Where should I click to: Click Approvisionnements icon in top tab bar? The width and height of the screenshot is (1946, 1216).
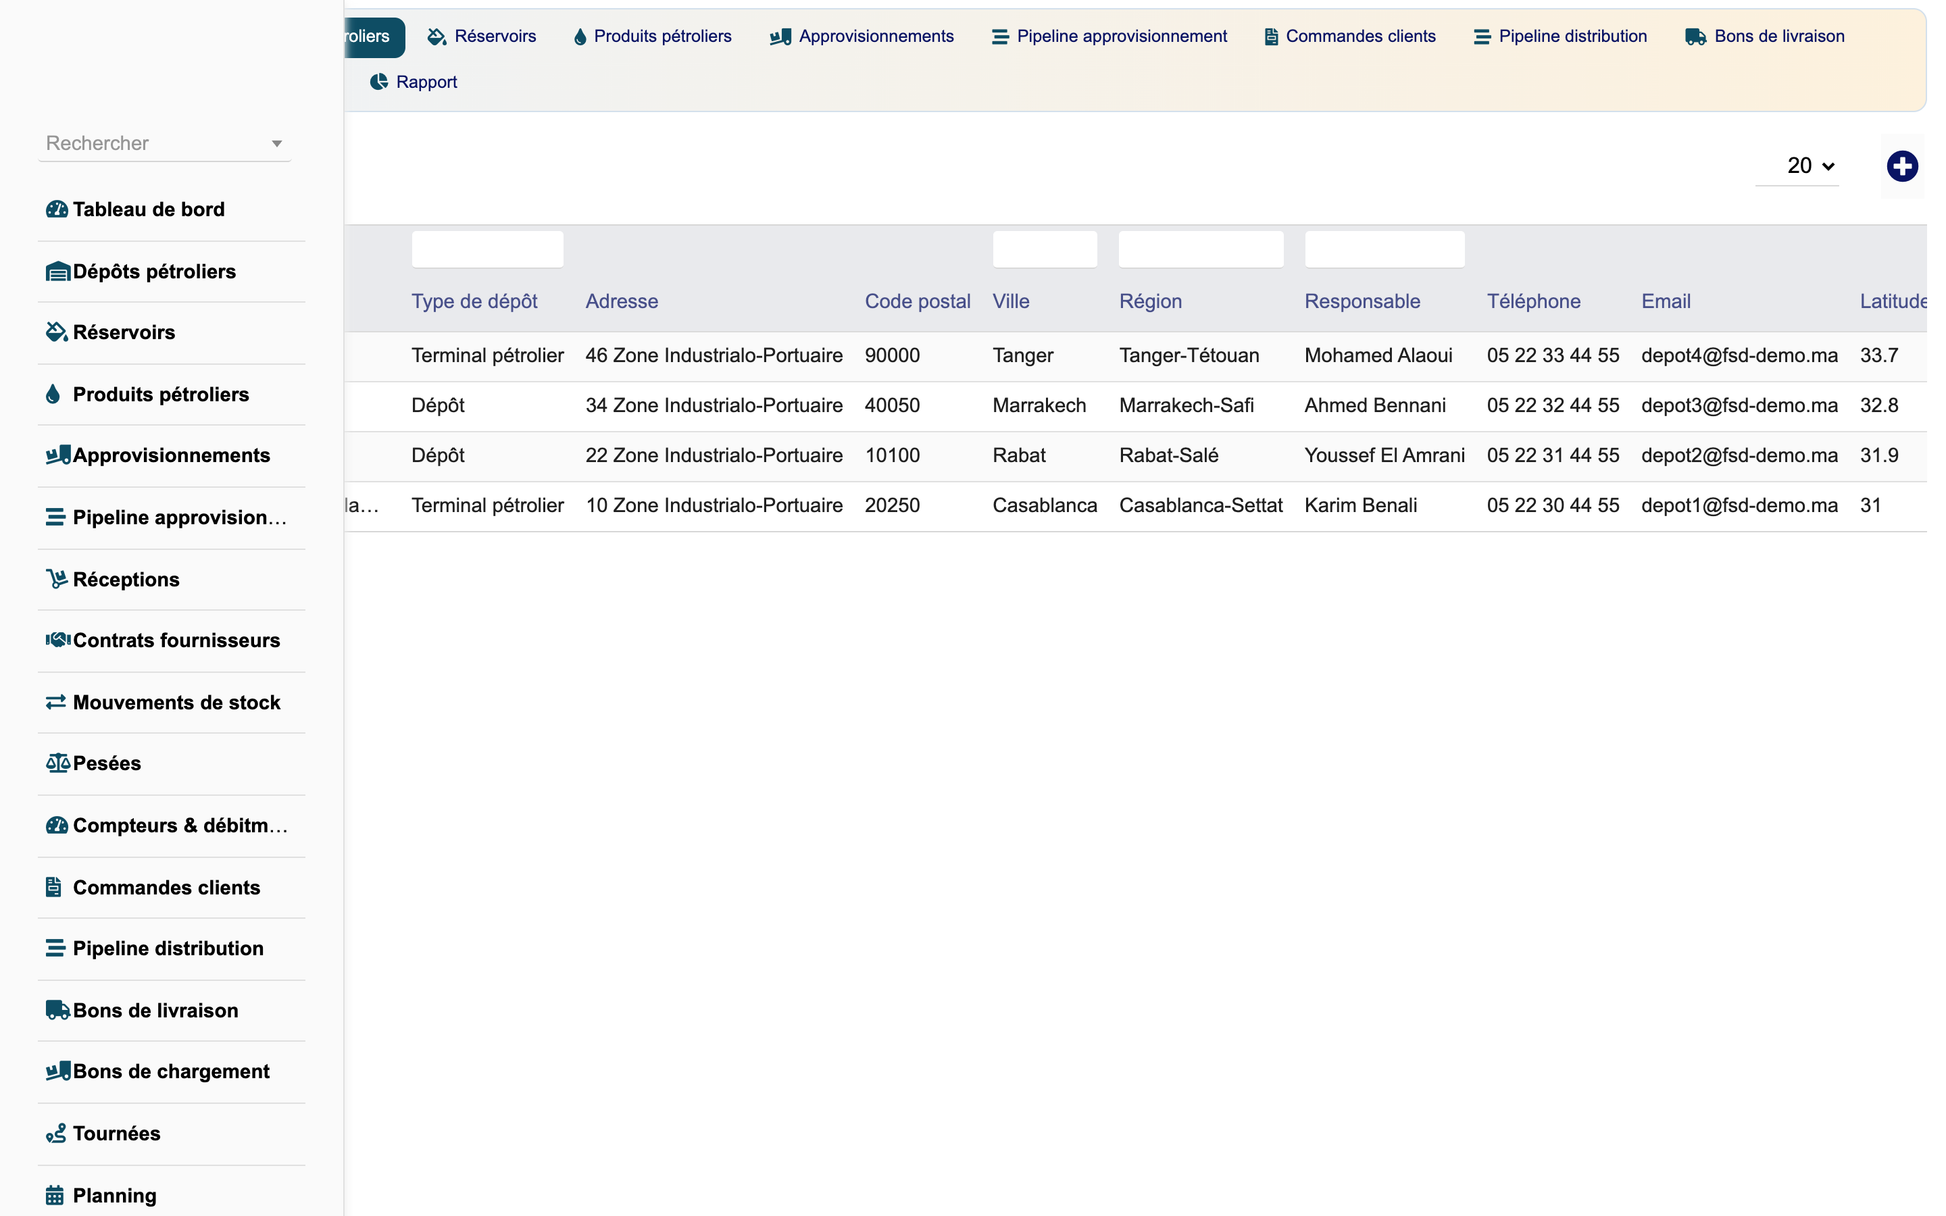click(781, 37)
